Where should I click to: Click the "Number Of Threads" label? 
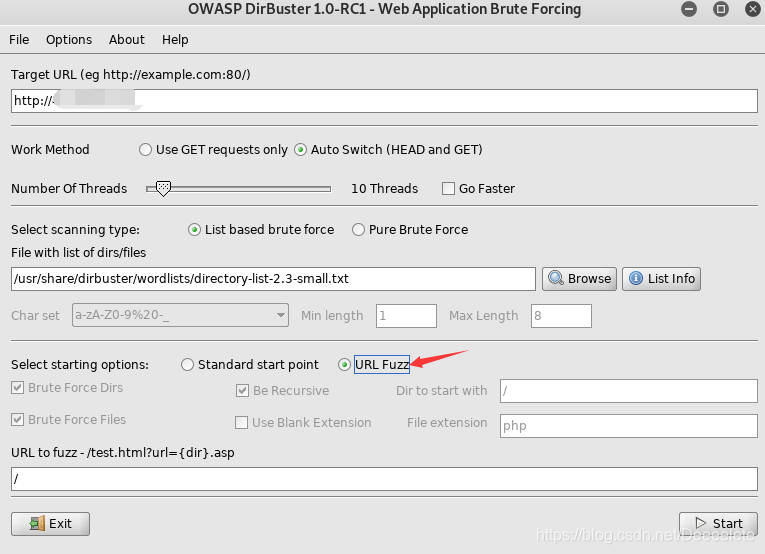click(x=69, y=189)
